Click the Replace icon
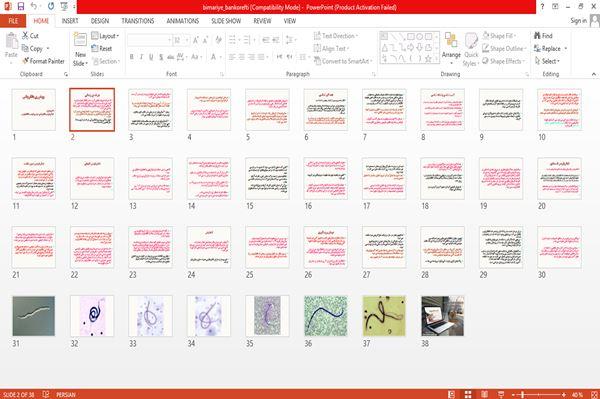 [537, 48]
